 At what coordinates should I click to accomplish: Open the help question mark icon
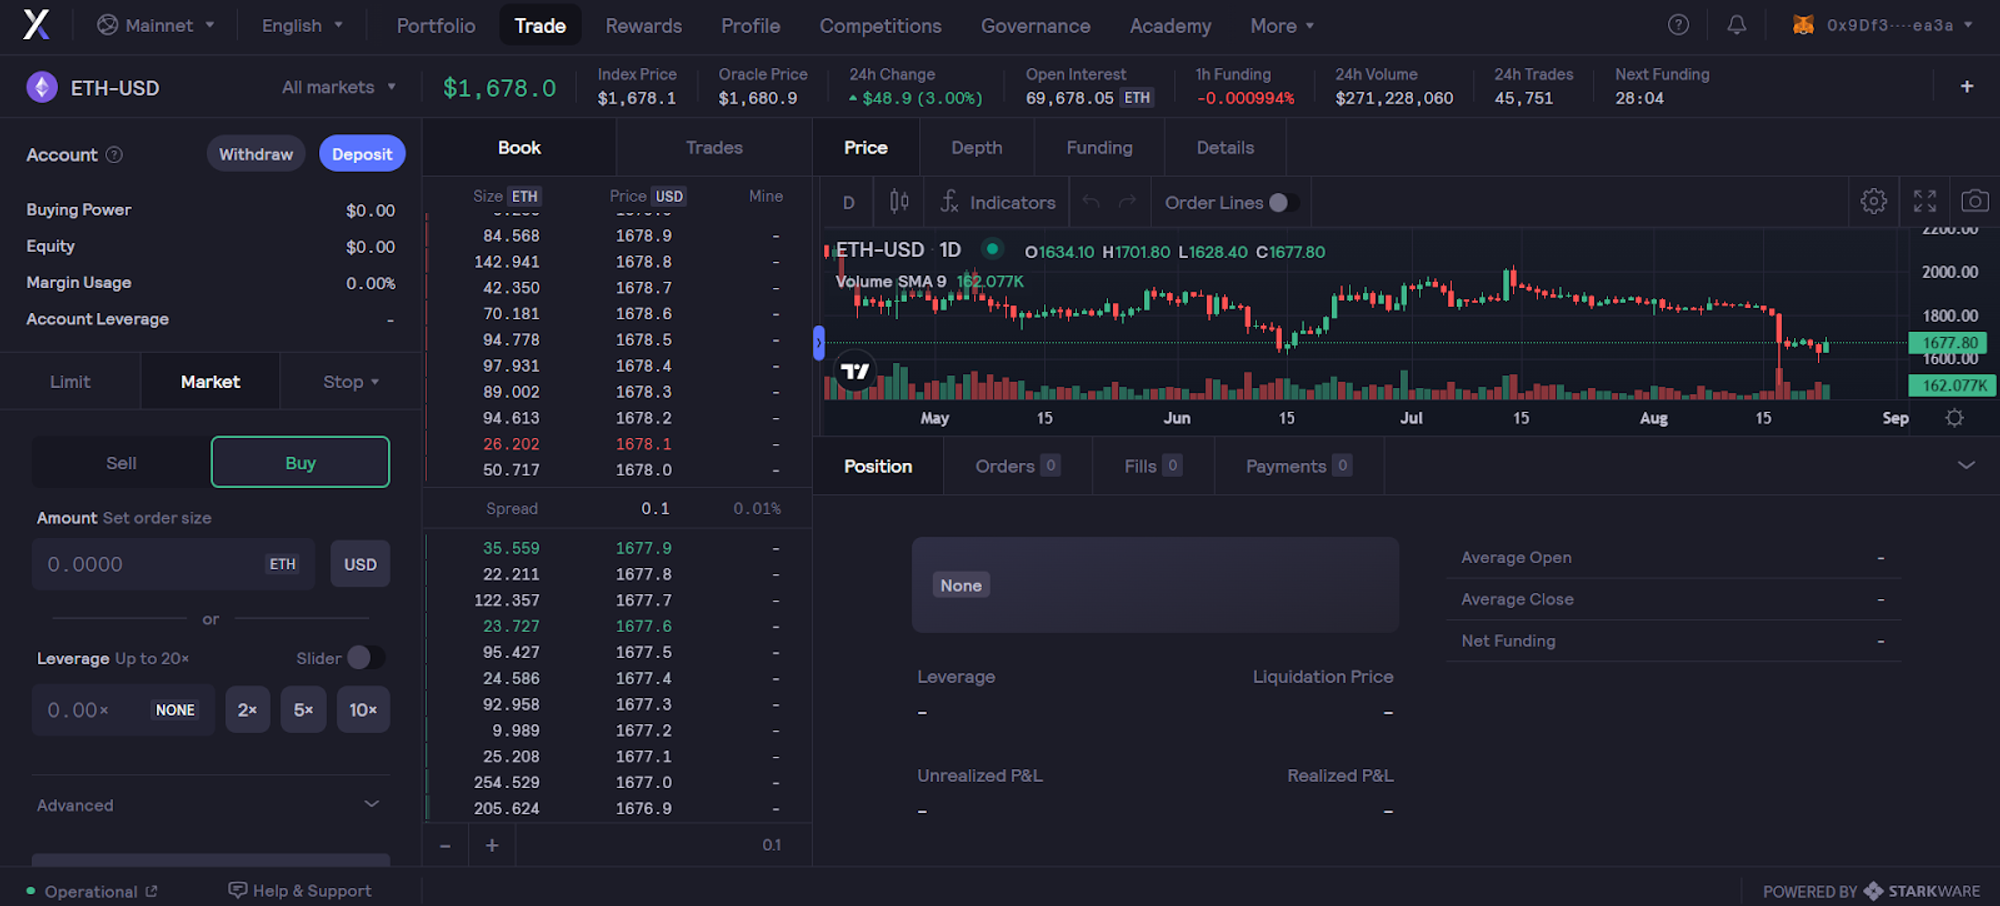tap(1678, 25)
